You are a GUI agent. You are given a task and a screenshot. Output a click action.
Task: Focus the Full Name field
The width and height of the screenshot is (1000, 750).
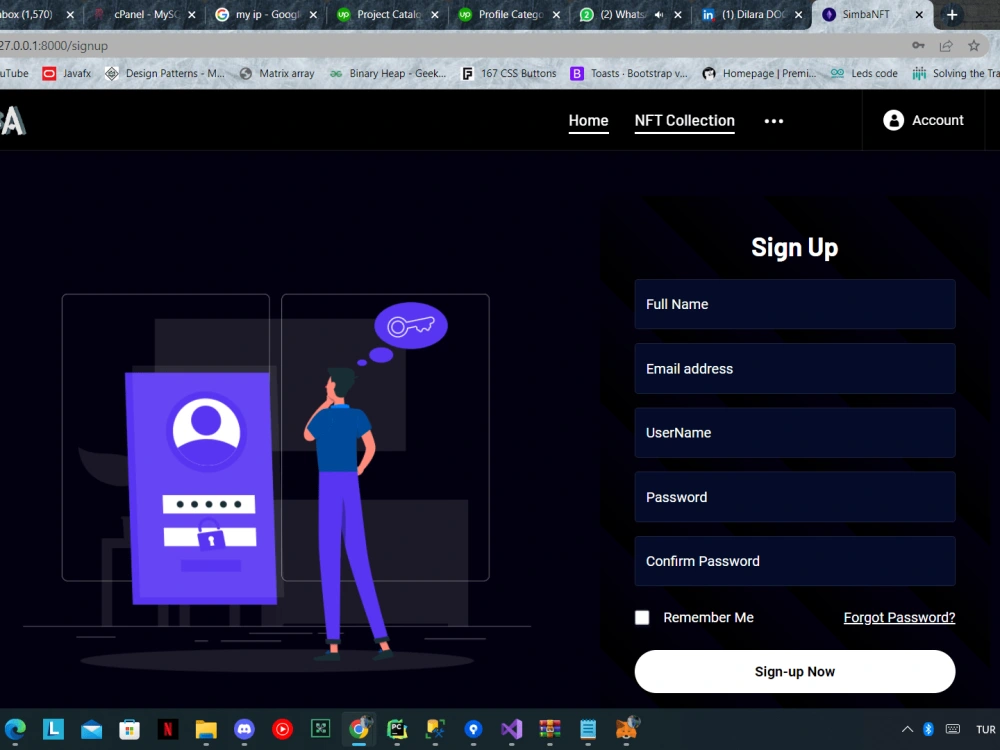(x=795, y=304)
